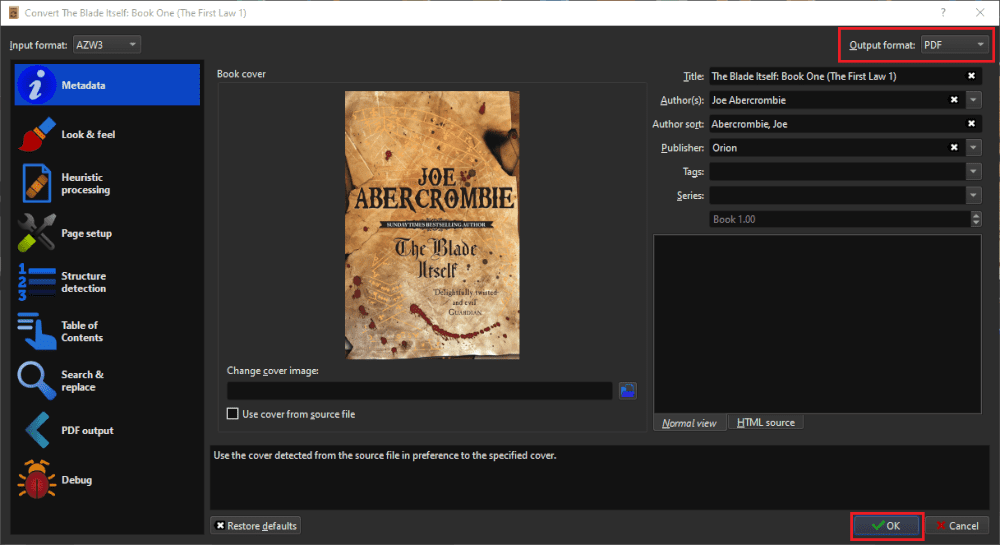The image size is (1000, 545).
Task: Click Restore defaults button
Action: (256, 526)
